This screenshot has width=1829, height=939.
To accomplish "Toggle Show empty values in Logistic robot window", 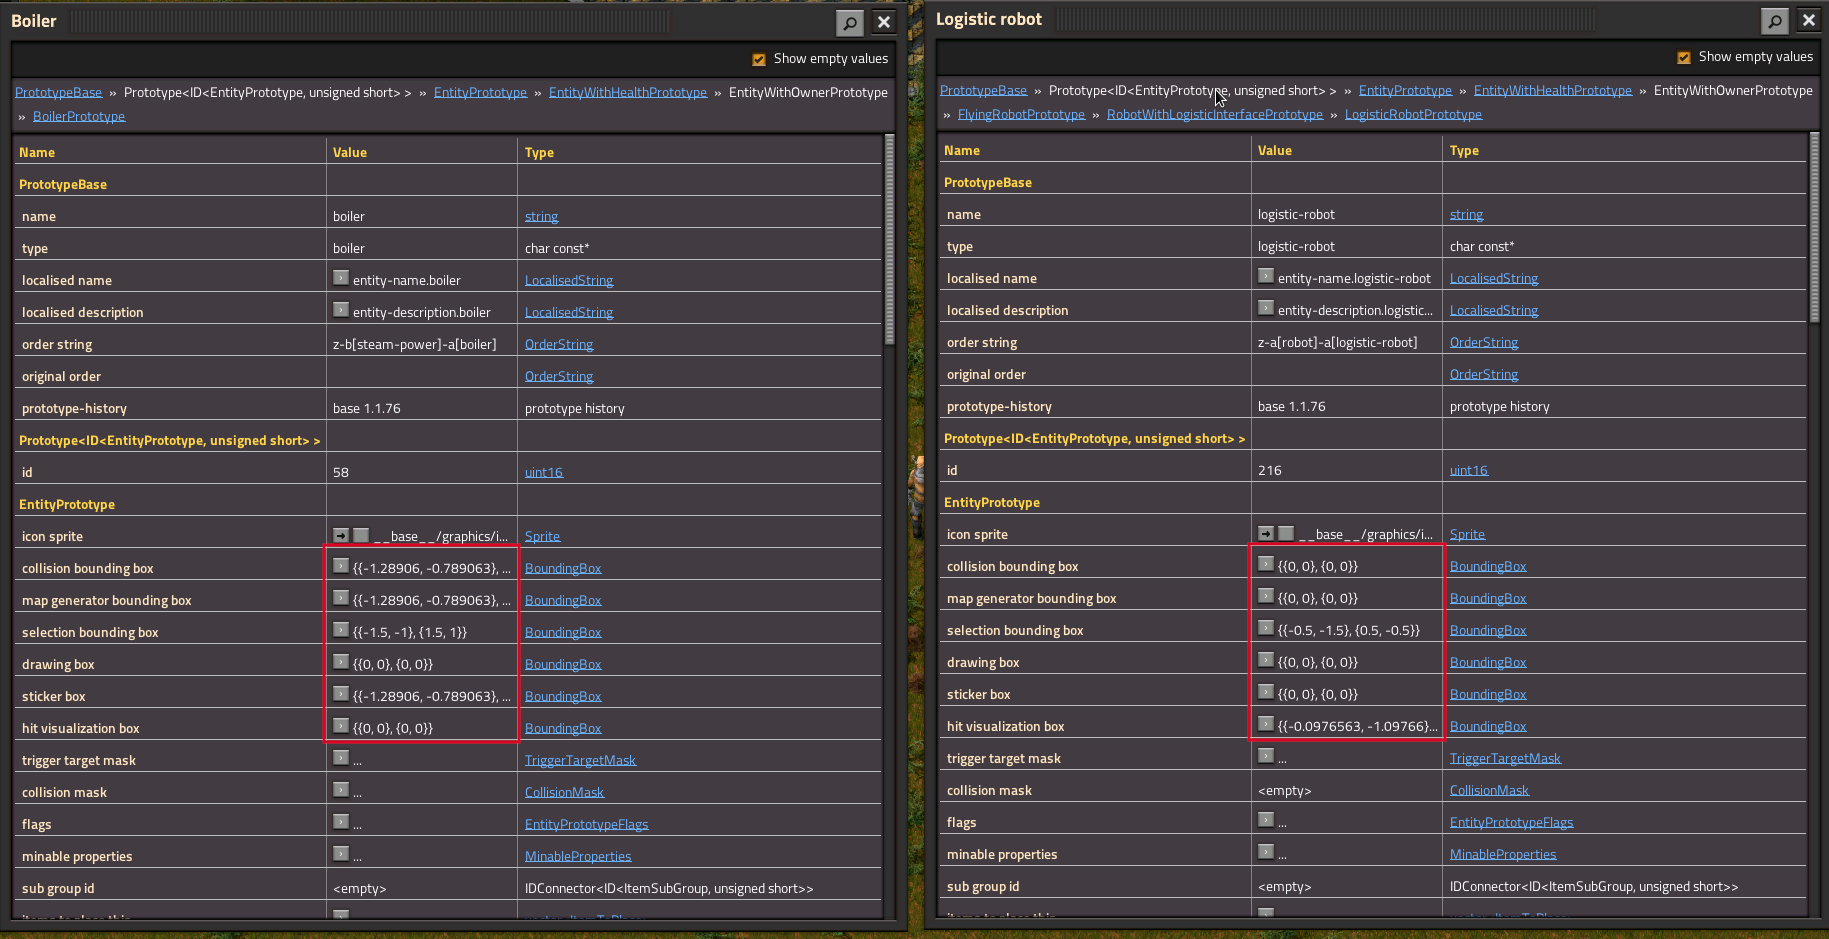I will 1684,57.
